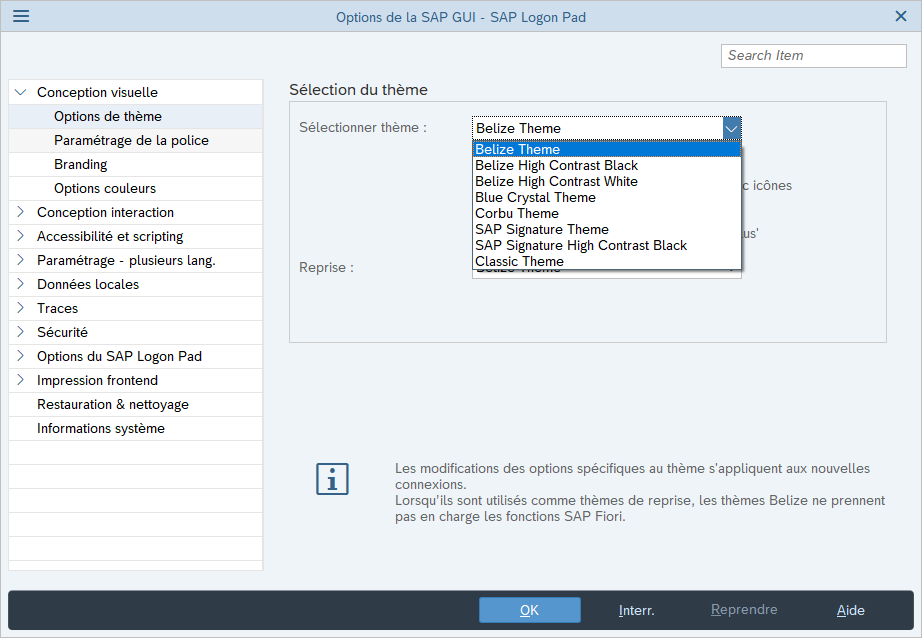Select SAP Signature High Contrast Black

pos(606,245)
